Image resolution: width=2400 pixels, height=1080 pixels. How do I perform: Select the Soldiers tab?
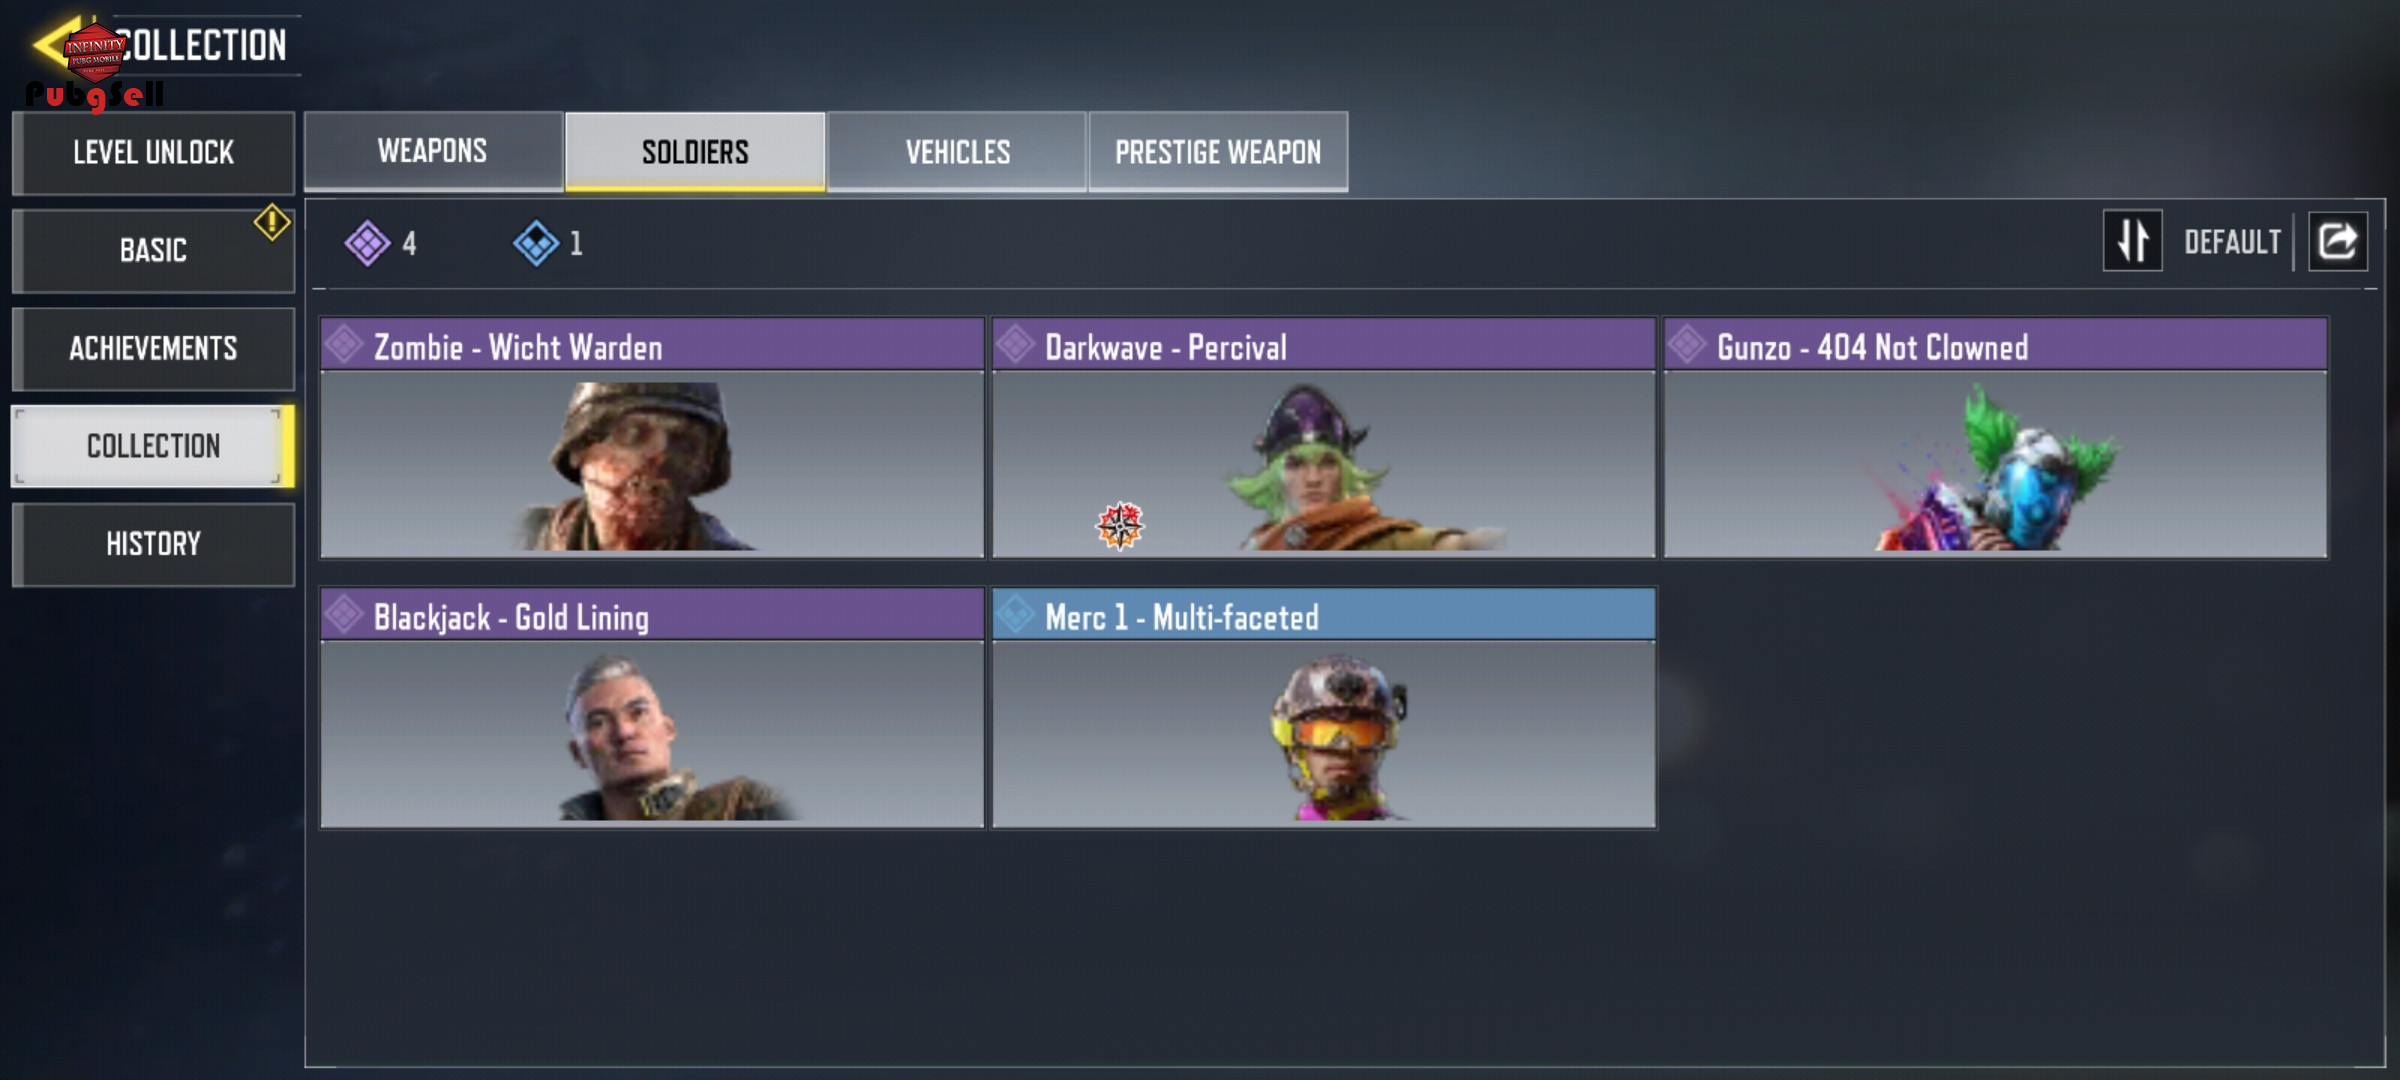(695, 152)
